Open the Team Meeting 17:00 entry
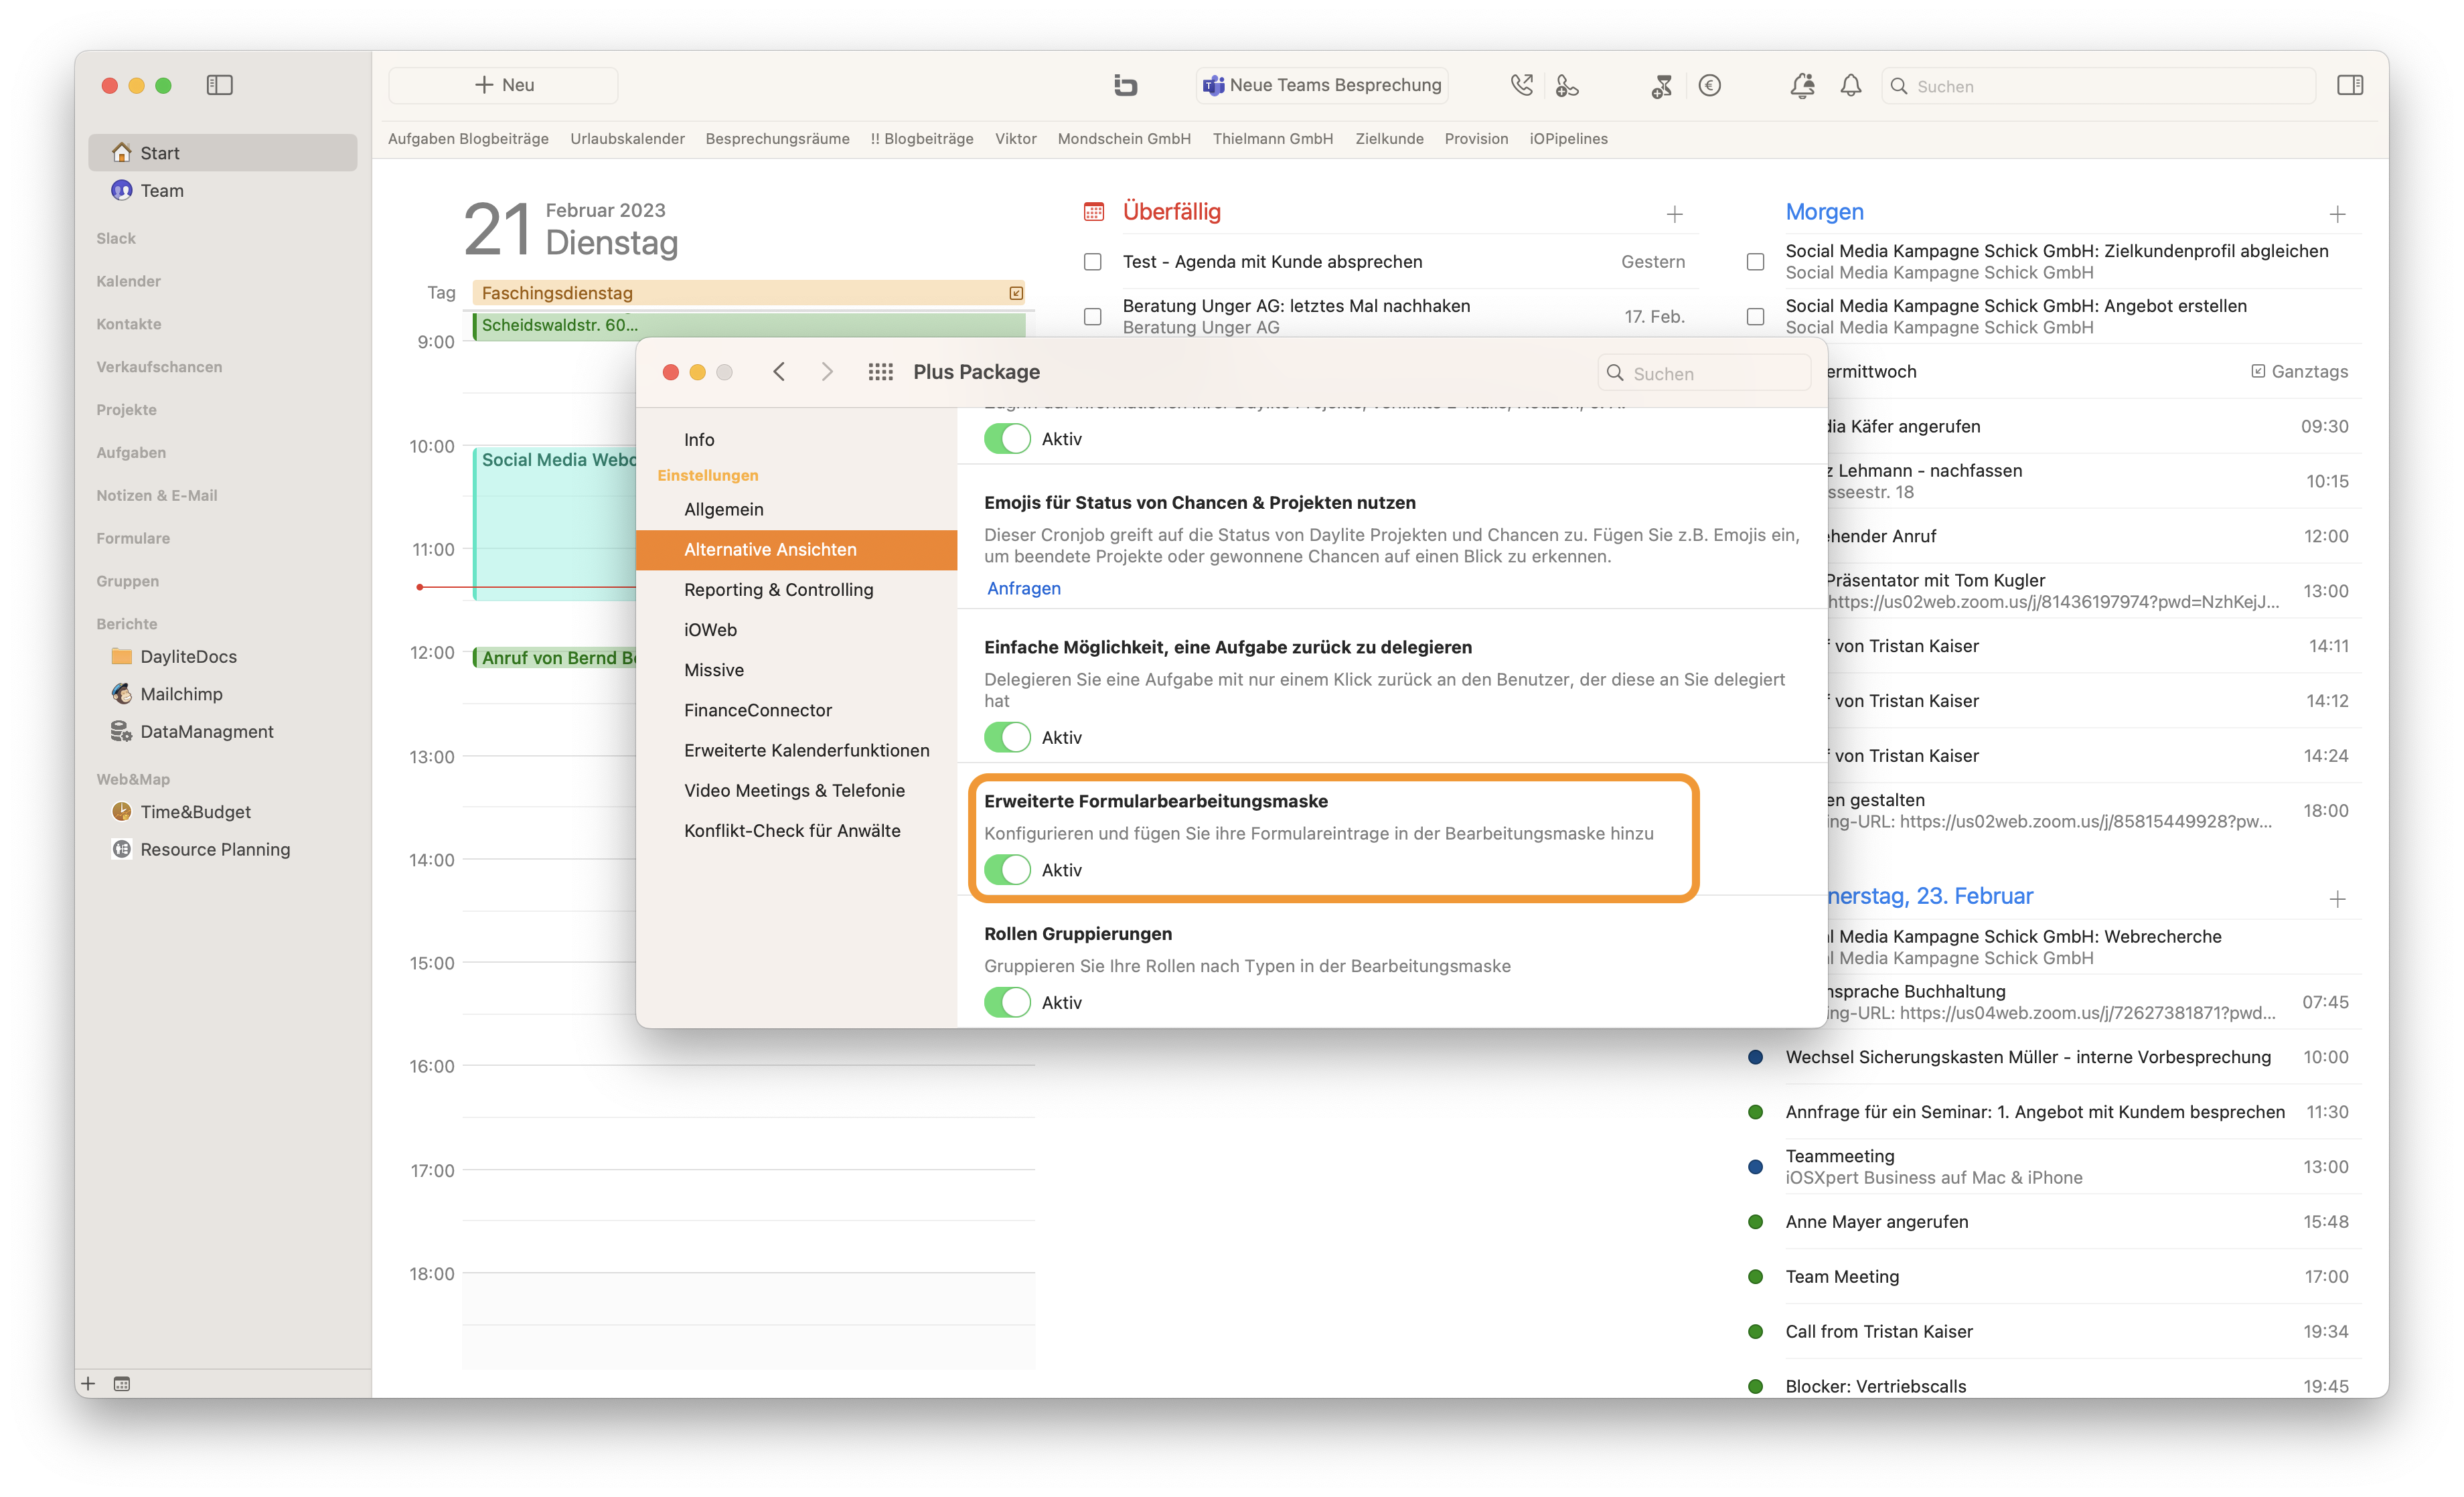 [x=2054, y=1276]
